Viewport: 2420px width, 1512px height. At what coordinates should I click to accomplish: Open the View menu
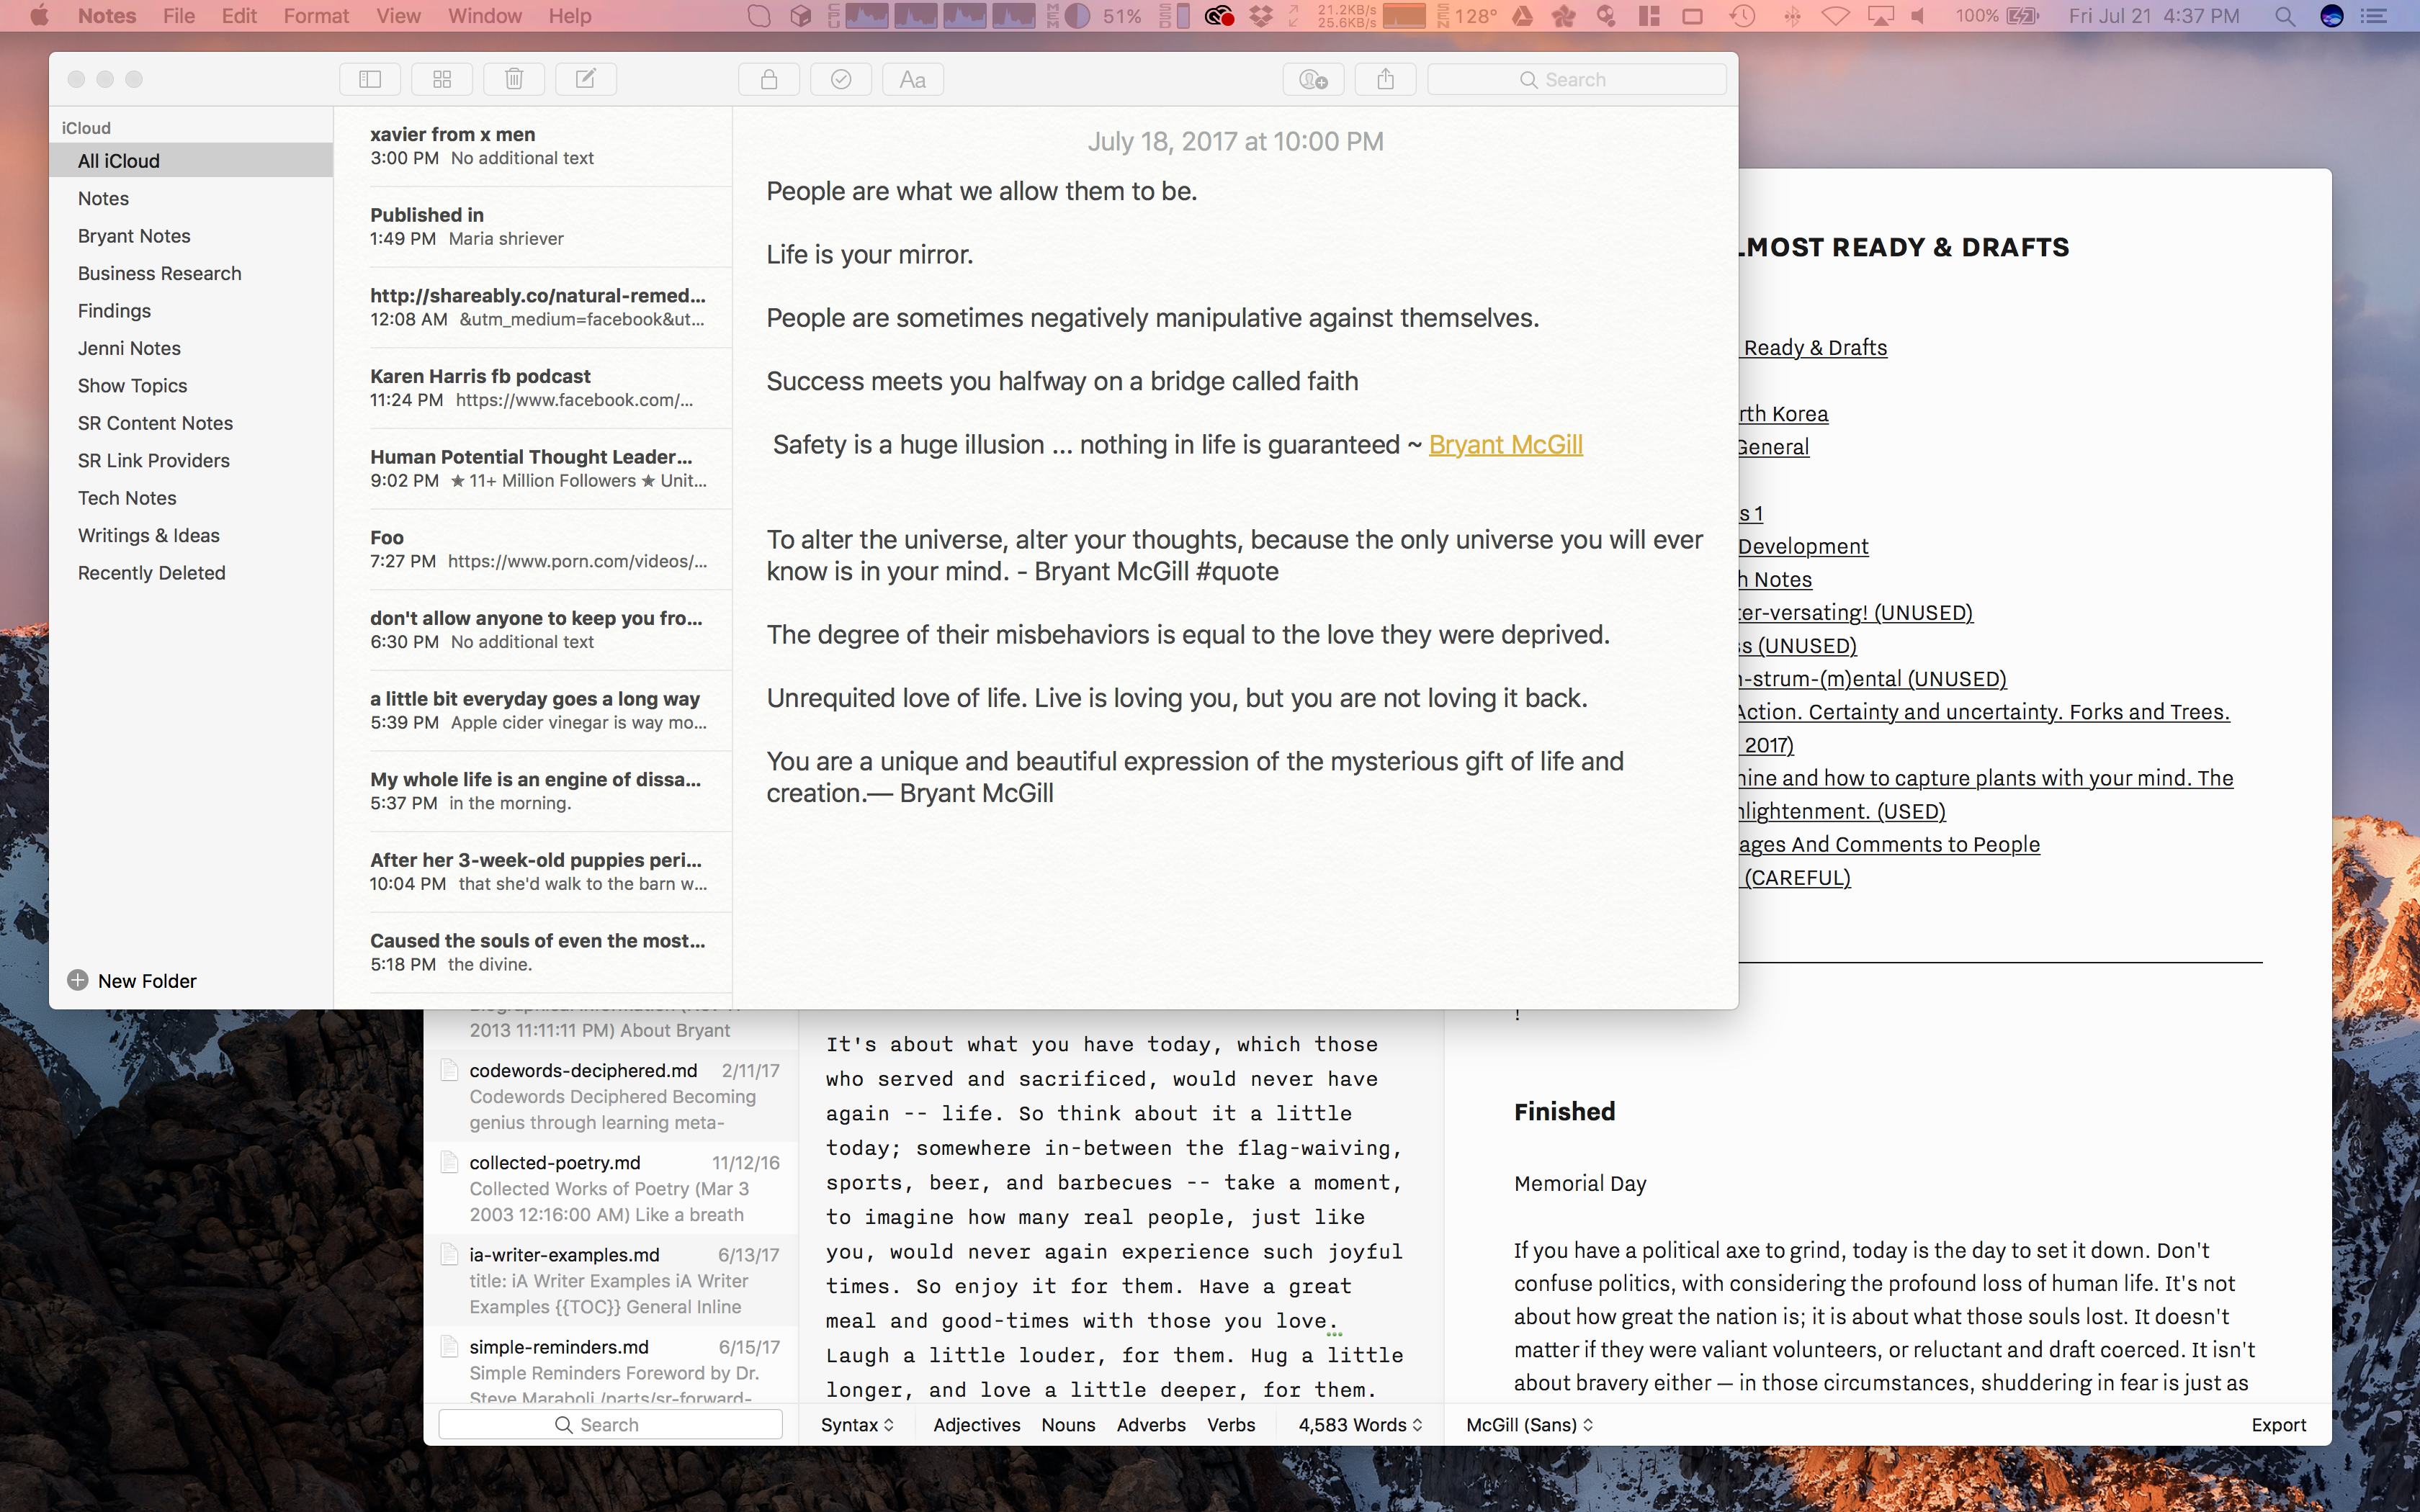point(398,16)
